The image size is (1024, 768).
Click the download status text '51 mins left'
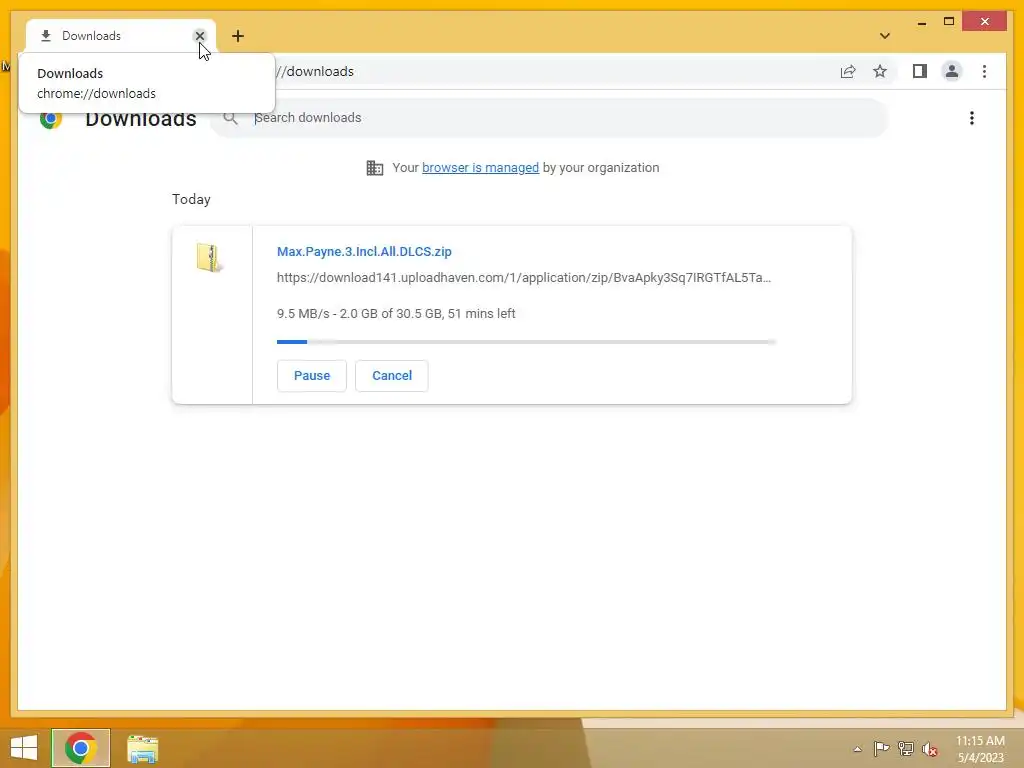point(481,313)
